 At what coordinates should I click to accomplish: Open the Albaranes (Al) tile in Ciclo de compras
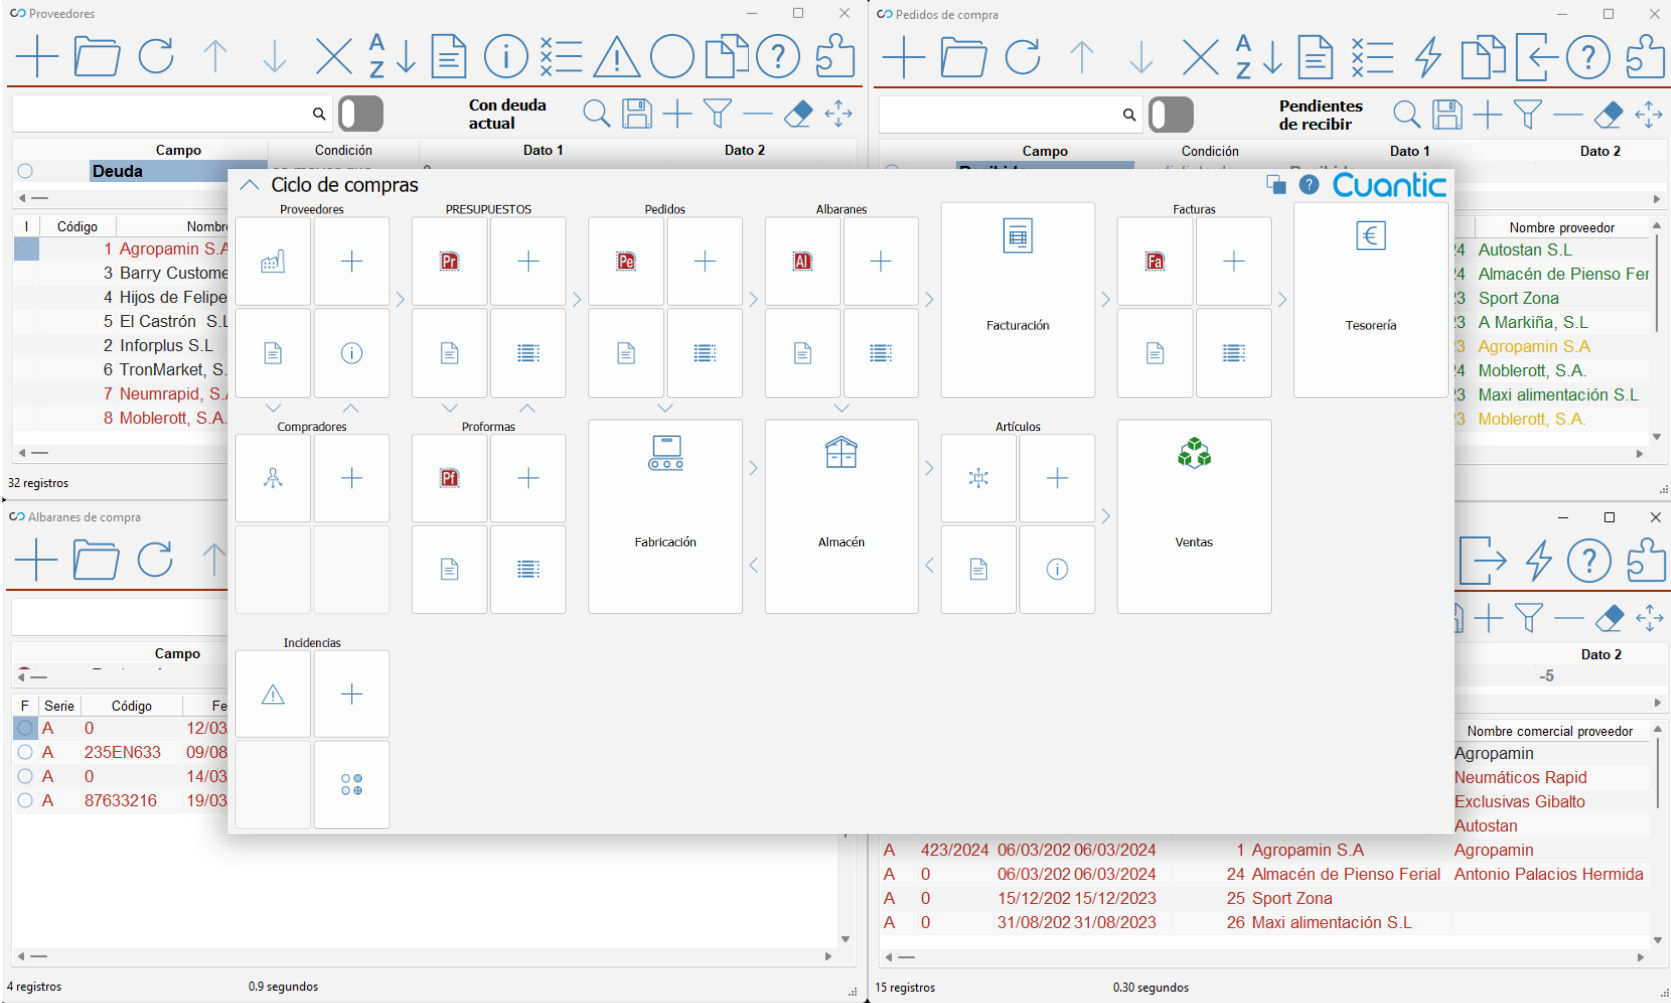tap(802, 261)
